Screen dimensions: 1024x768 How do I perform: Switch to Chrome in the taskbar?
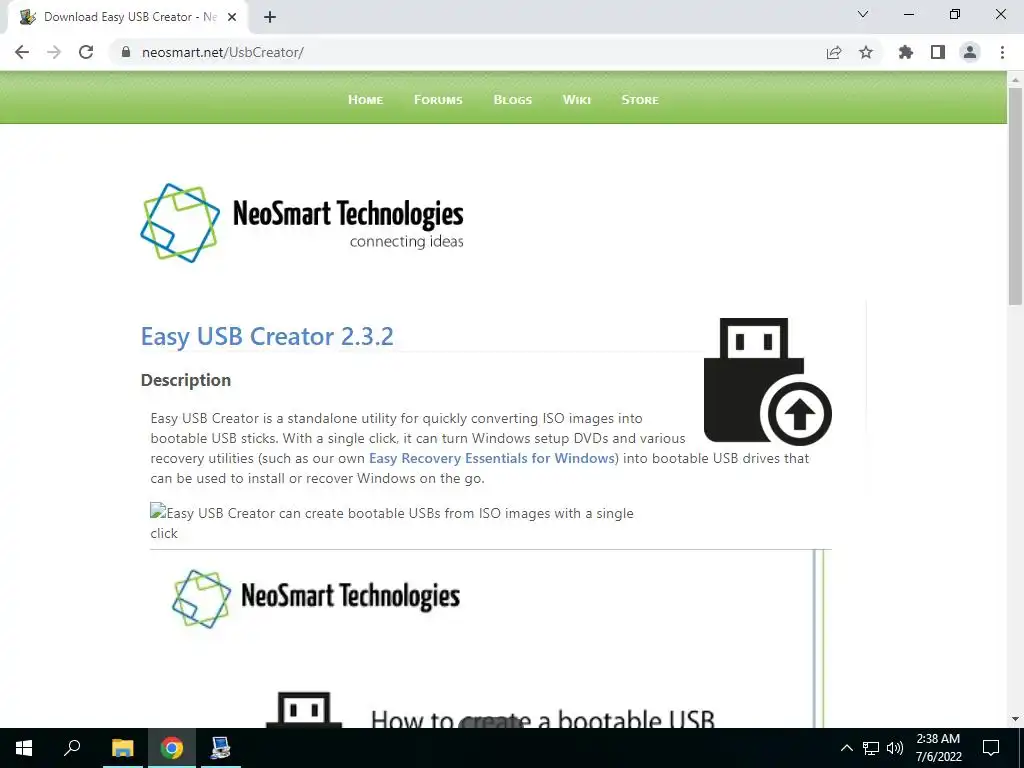point(172,748)
